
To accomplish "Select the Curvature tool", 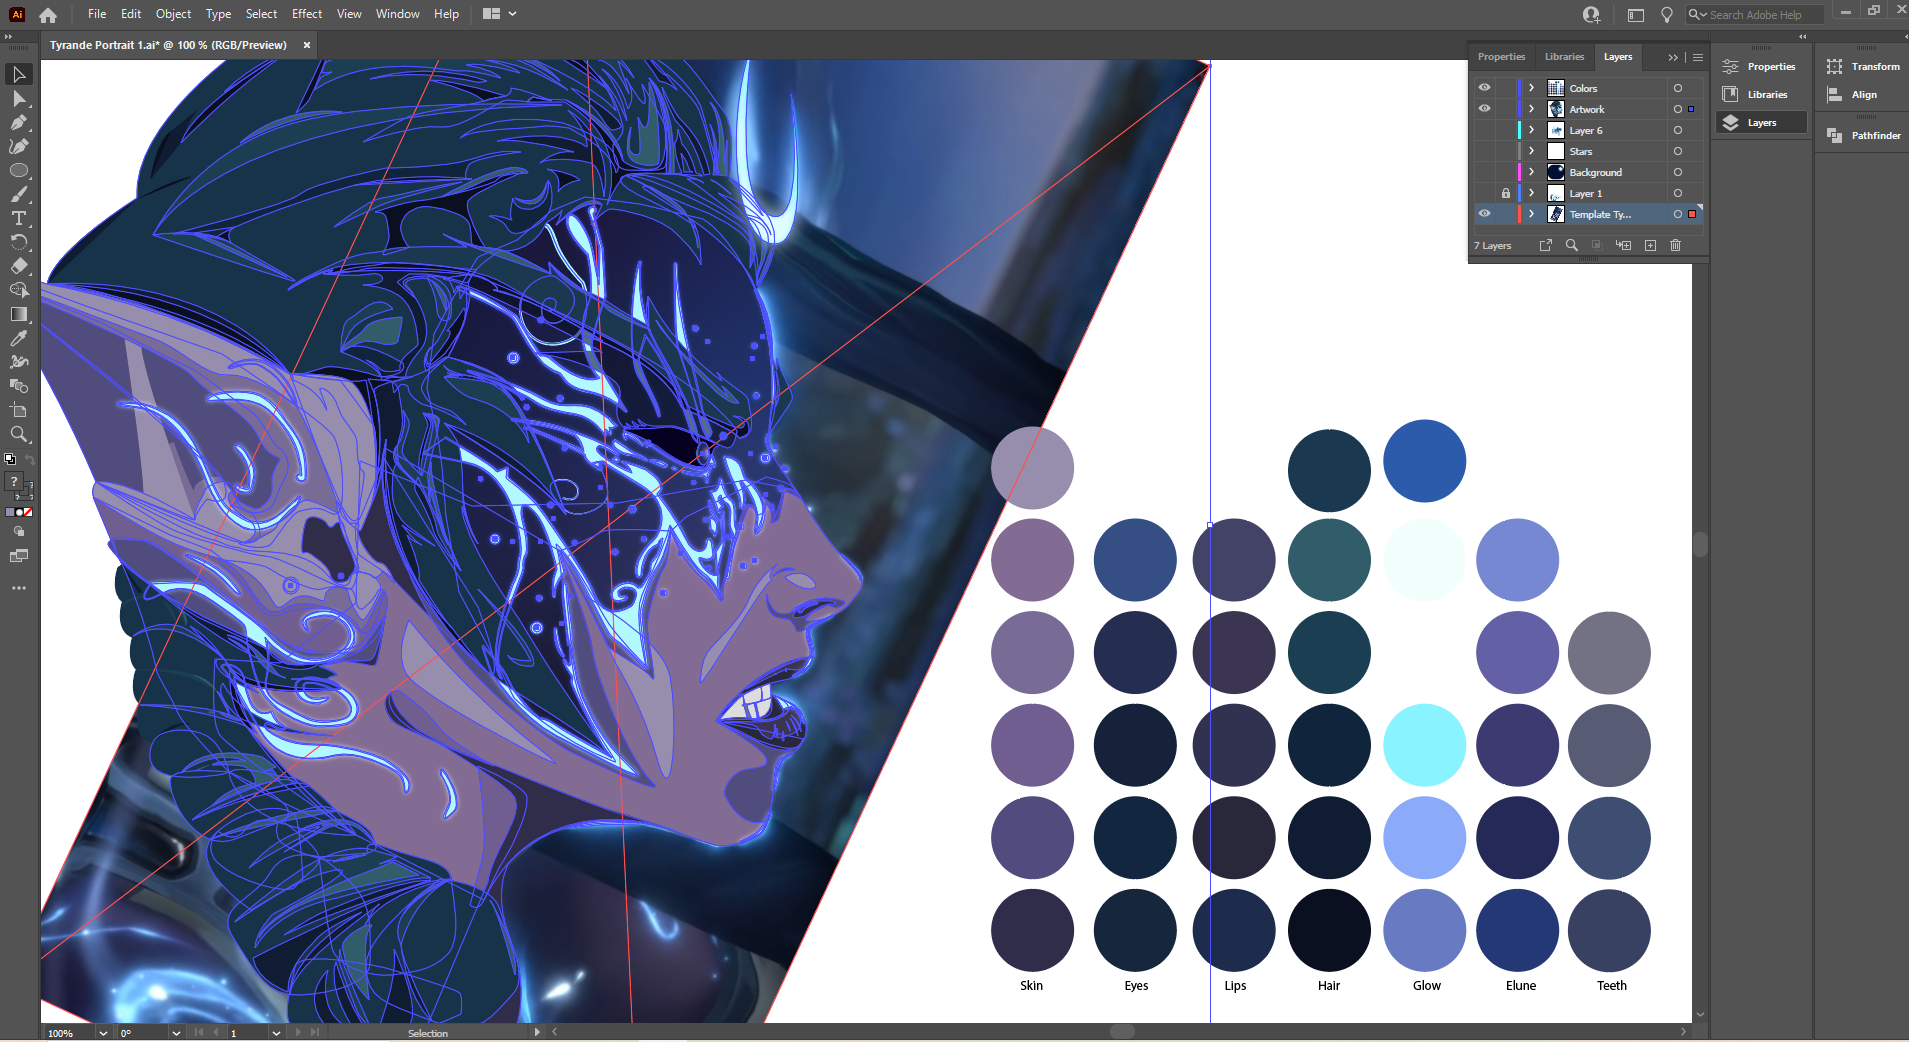I will pyautogui.click(x=19, y=146).
